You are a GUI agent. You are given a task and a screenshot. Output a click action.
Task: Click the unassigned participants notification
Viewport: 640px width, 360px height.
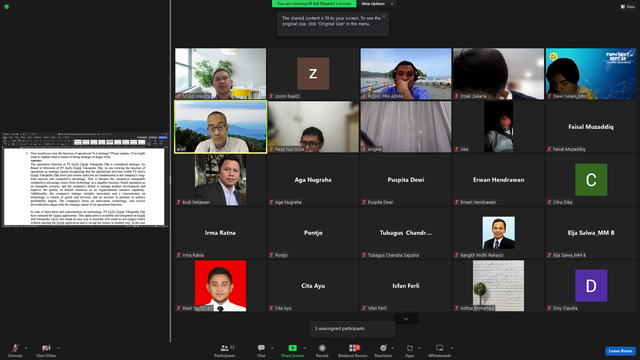[x=353, y=329]
